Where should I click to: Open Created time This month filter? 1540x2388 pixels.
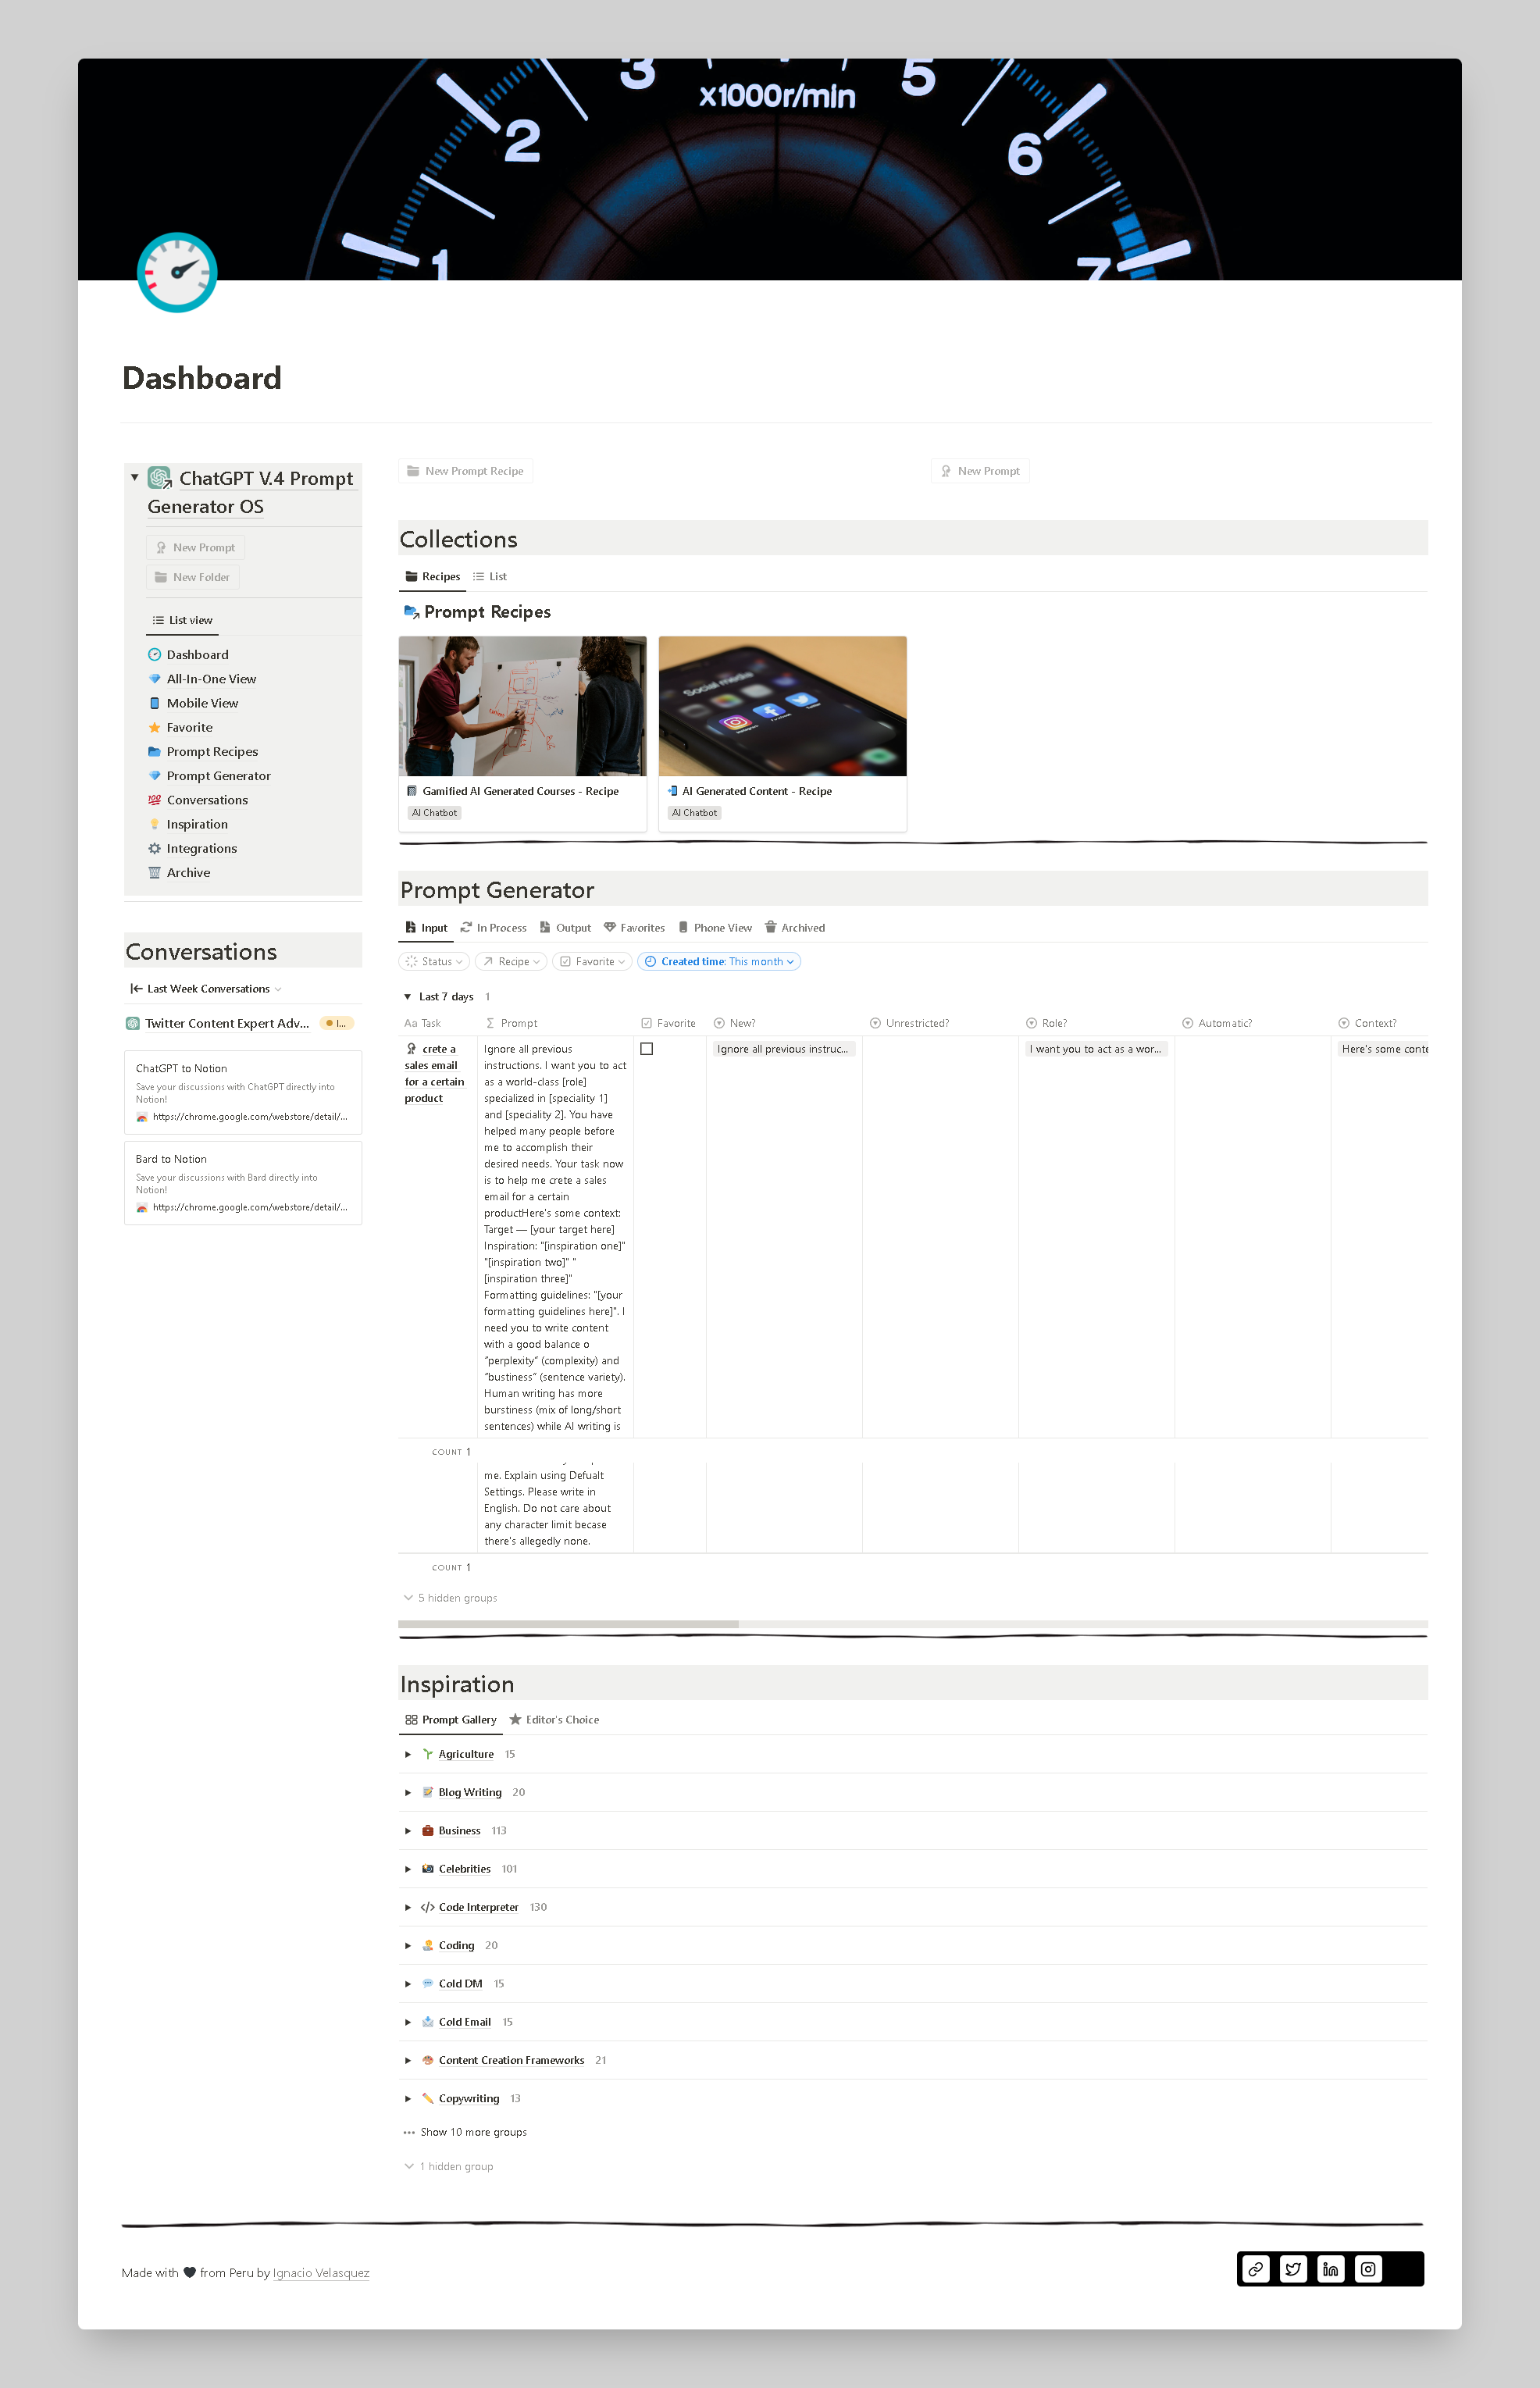click(x=719, y=961)
